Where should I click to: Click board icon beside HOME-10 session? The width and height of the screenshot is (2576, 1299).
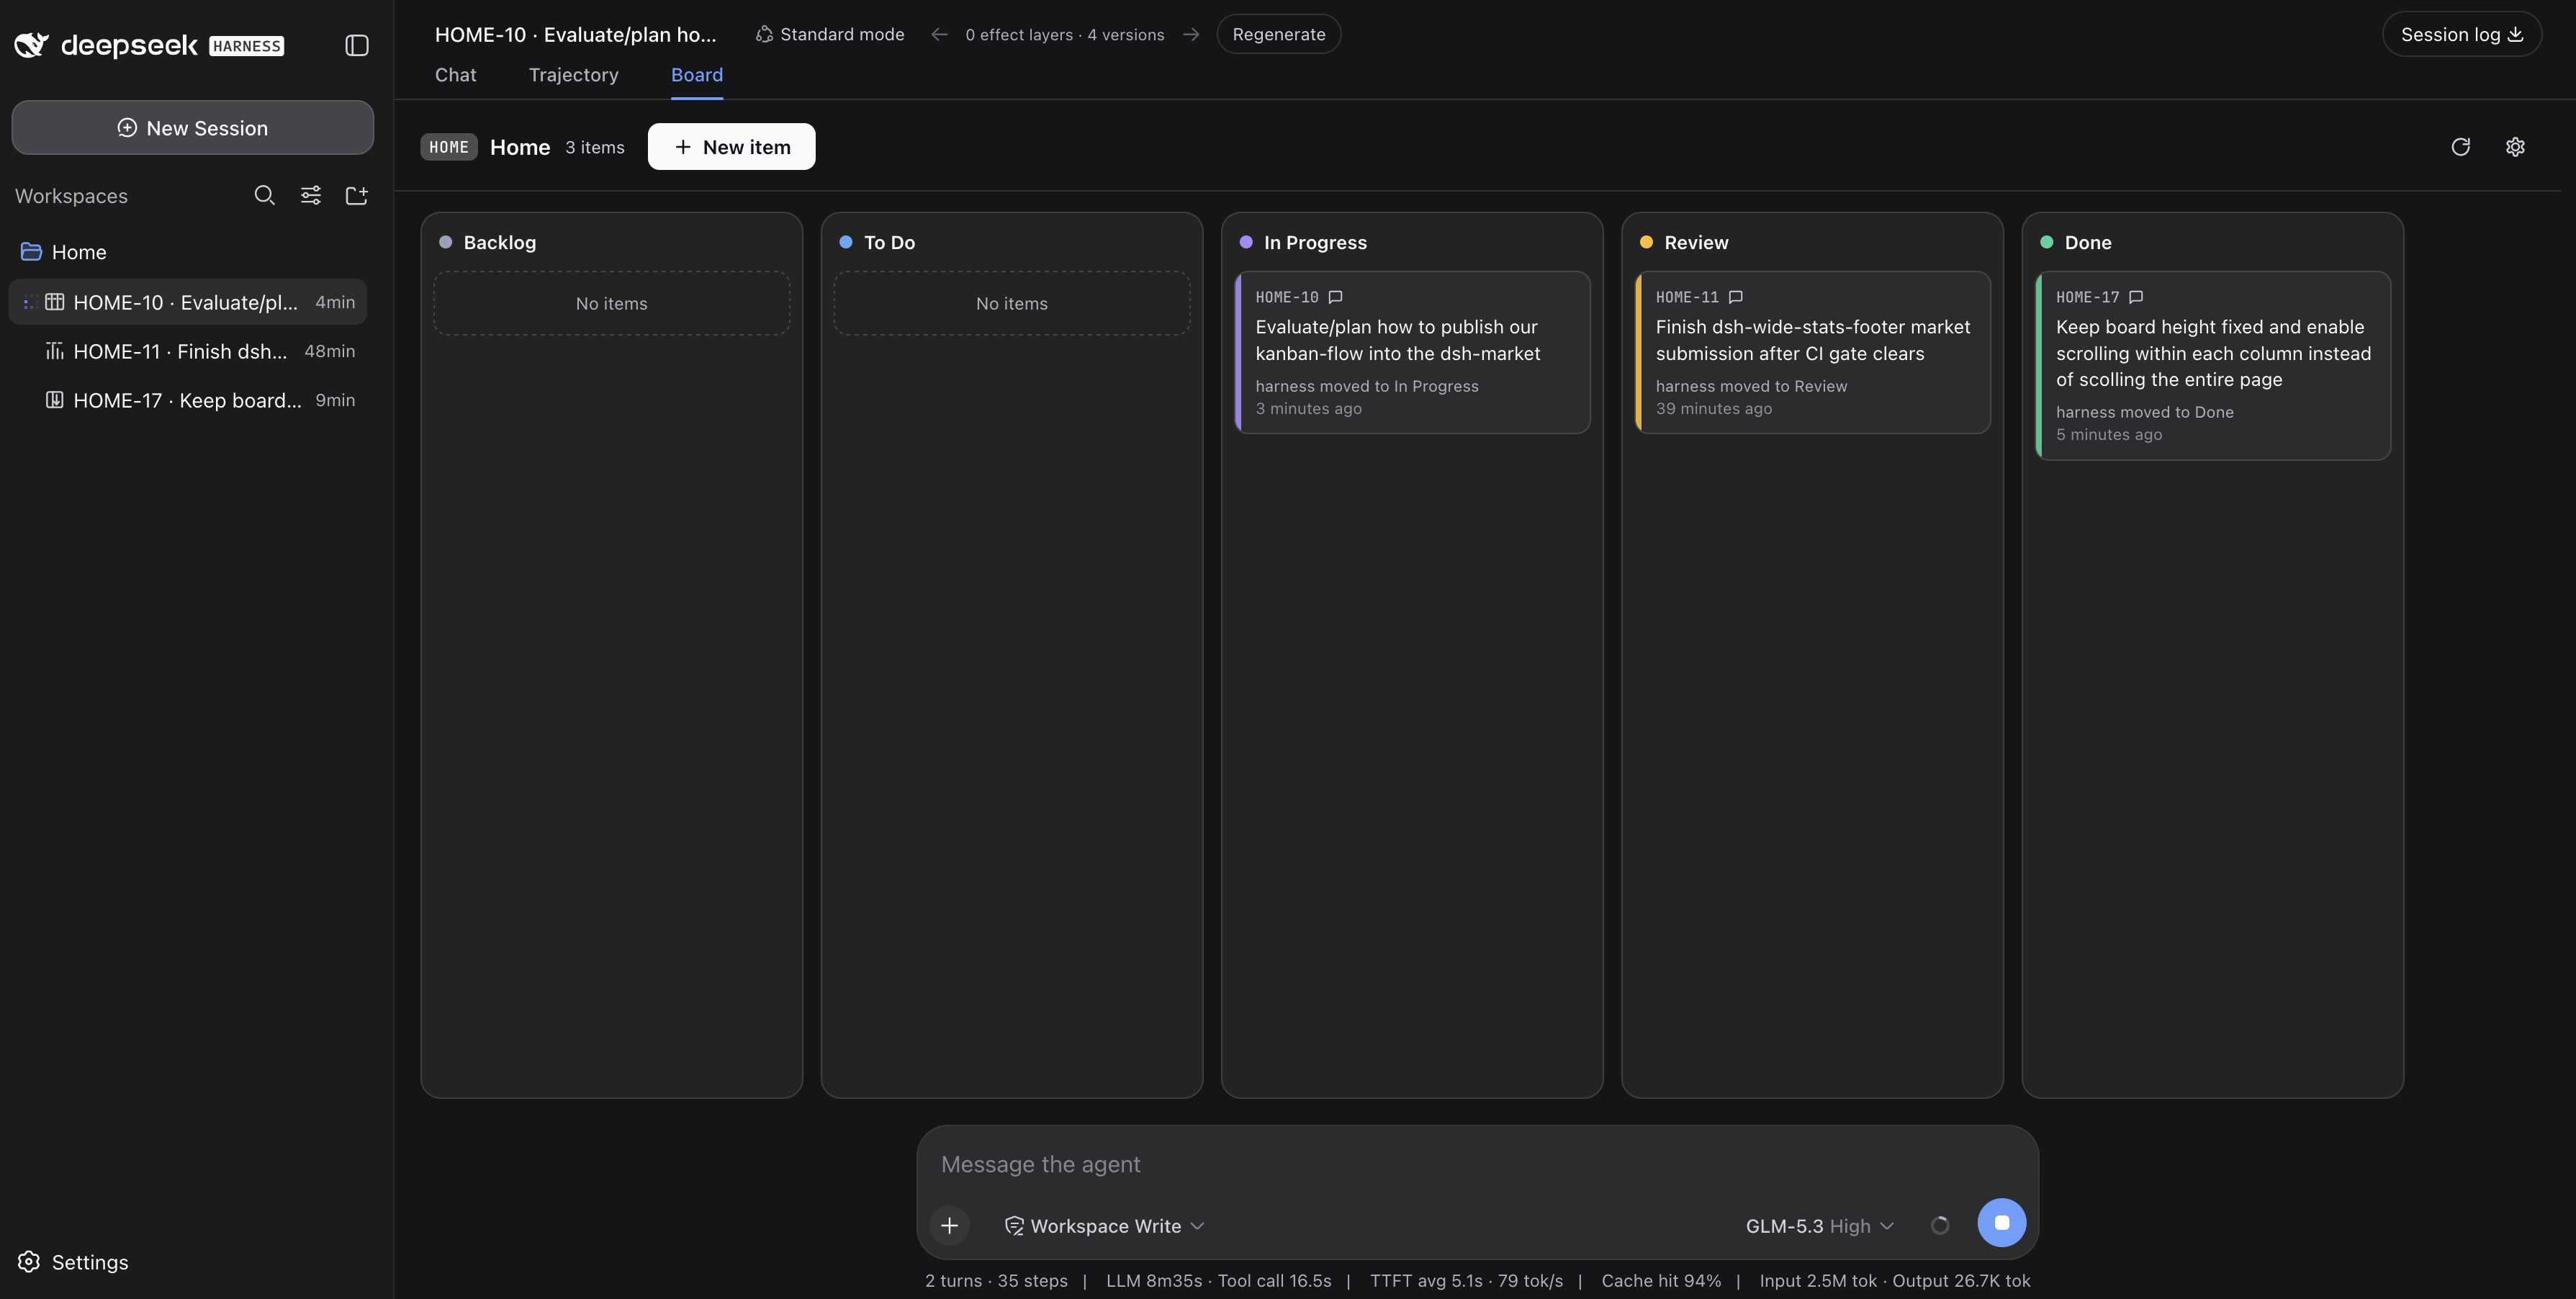(55, 302)
